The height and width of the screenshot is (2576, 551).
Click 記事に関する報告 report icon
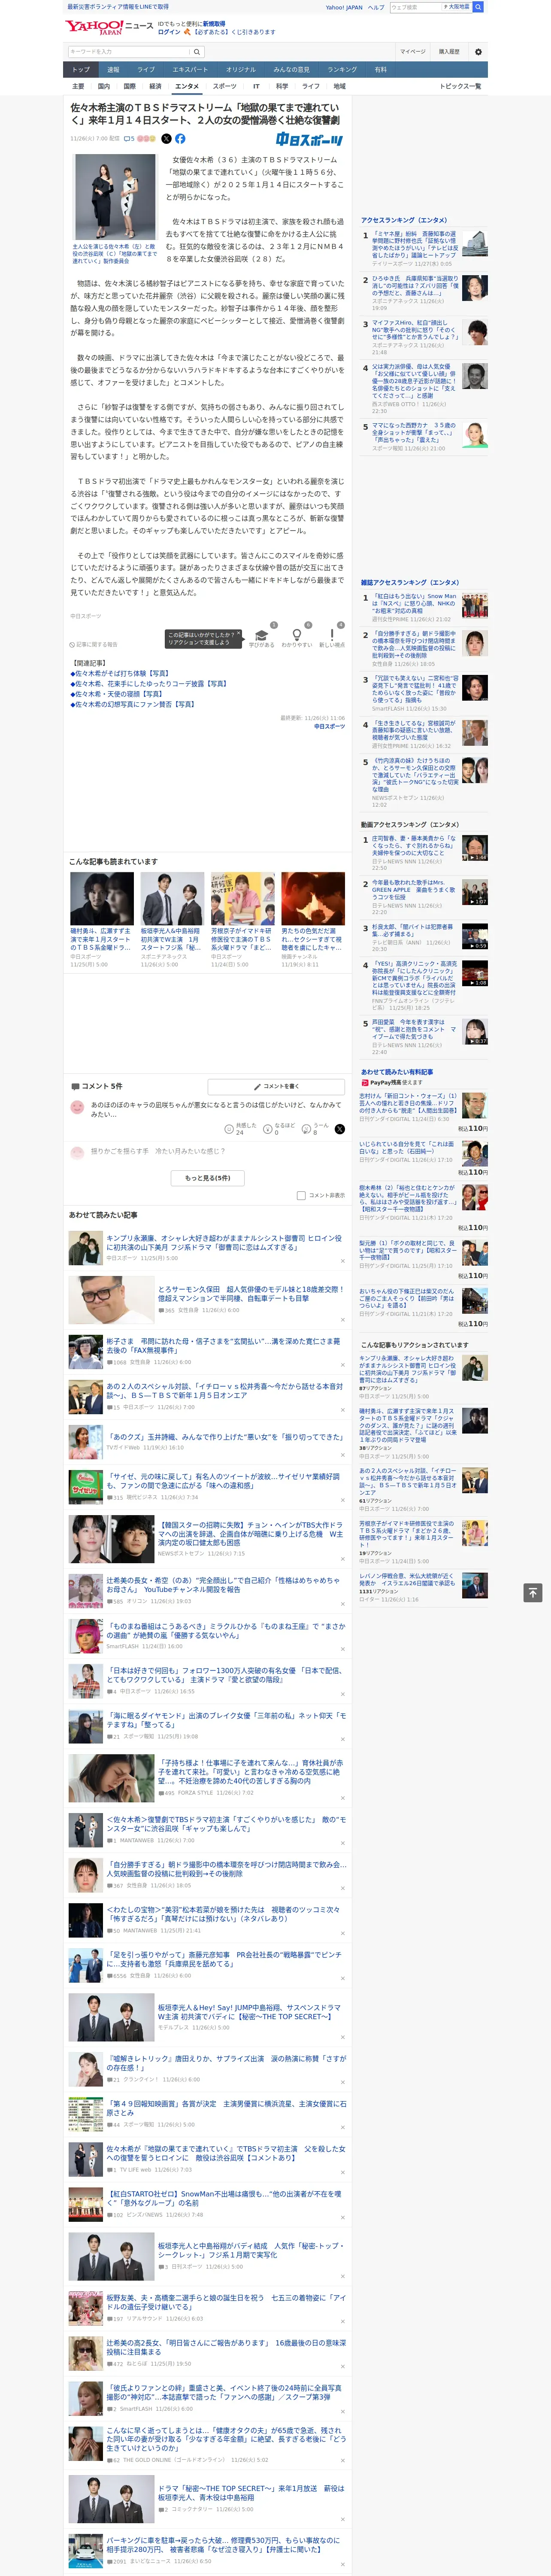pos(93,644)
